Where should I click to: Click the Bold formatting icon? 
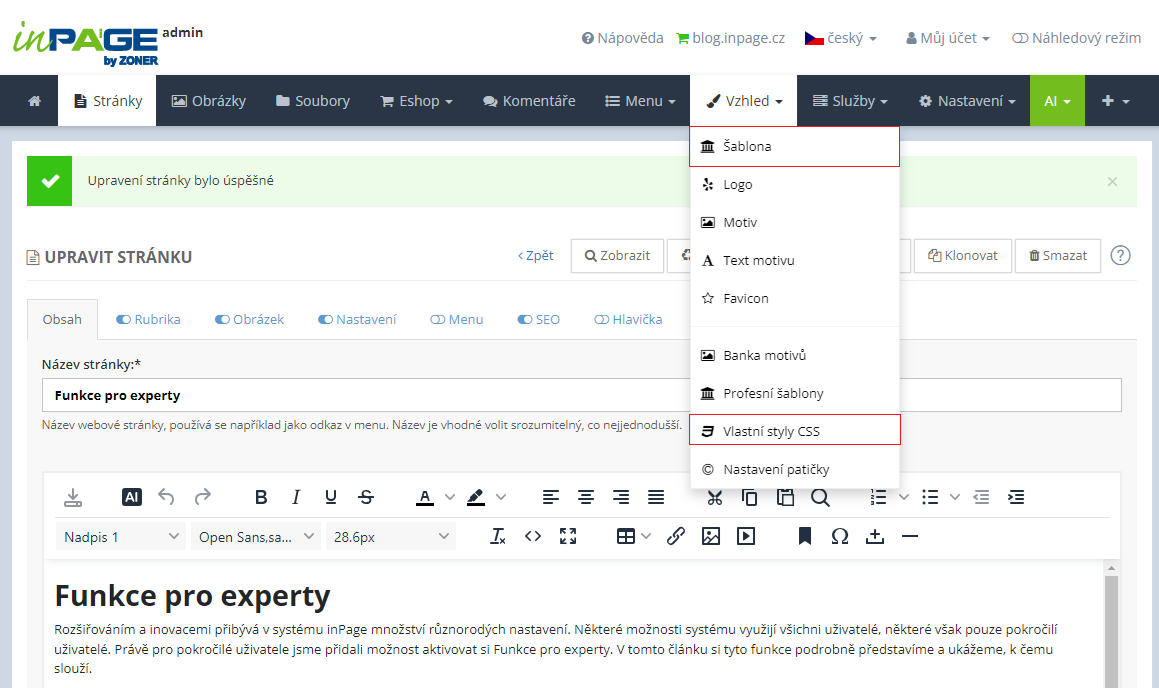(x=261, y=497)
